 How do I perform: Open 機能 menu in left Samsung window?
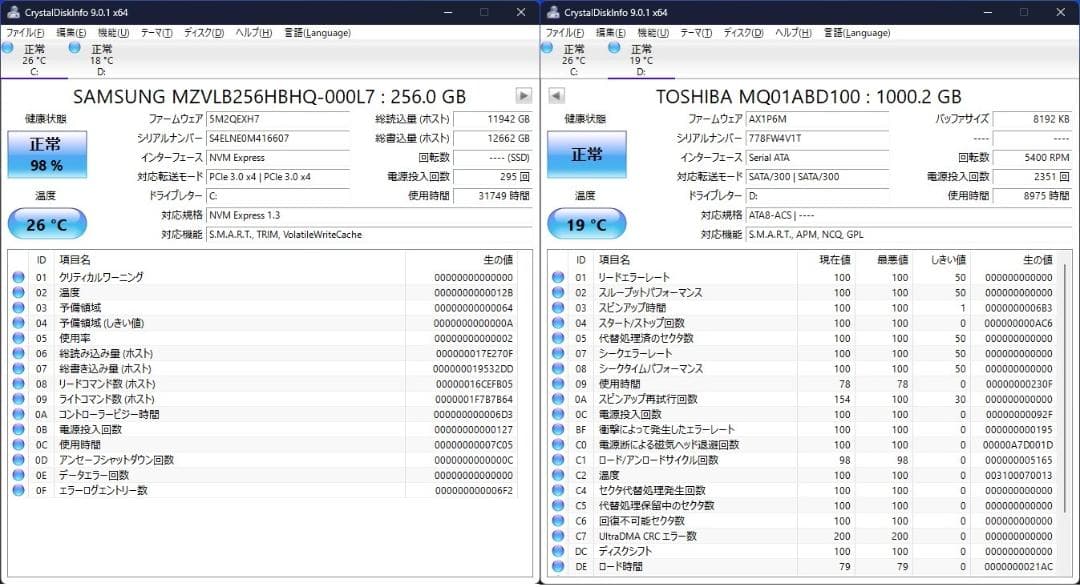[x=113, y=32]
